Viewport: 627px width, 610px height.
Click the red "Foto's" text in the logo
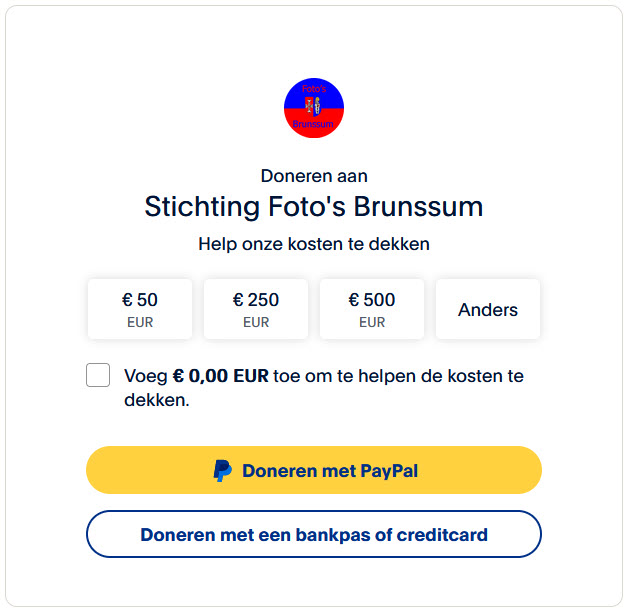[x=314, y=89]
